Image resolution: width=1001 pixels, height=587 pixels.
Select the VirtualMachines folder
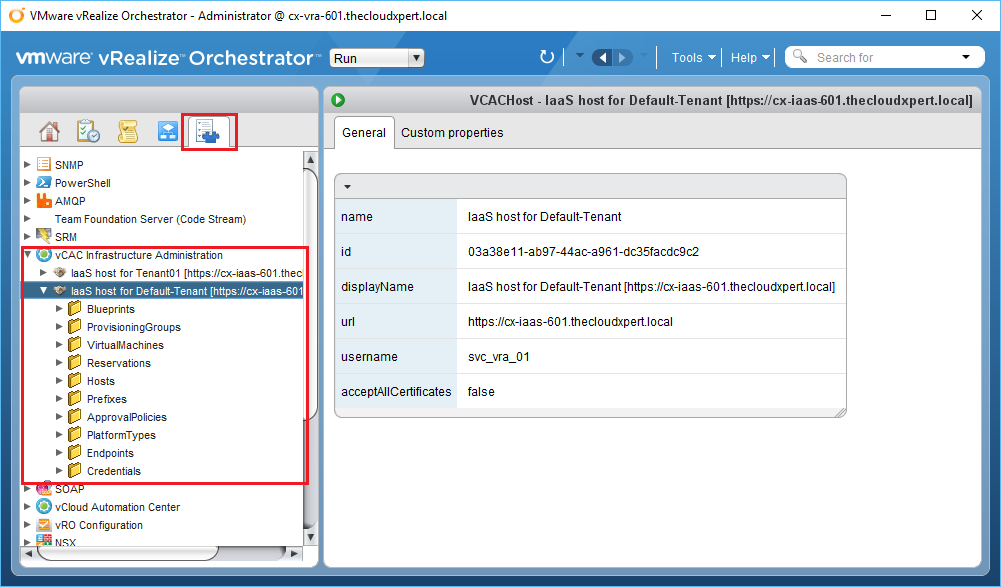[125, 345]
